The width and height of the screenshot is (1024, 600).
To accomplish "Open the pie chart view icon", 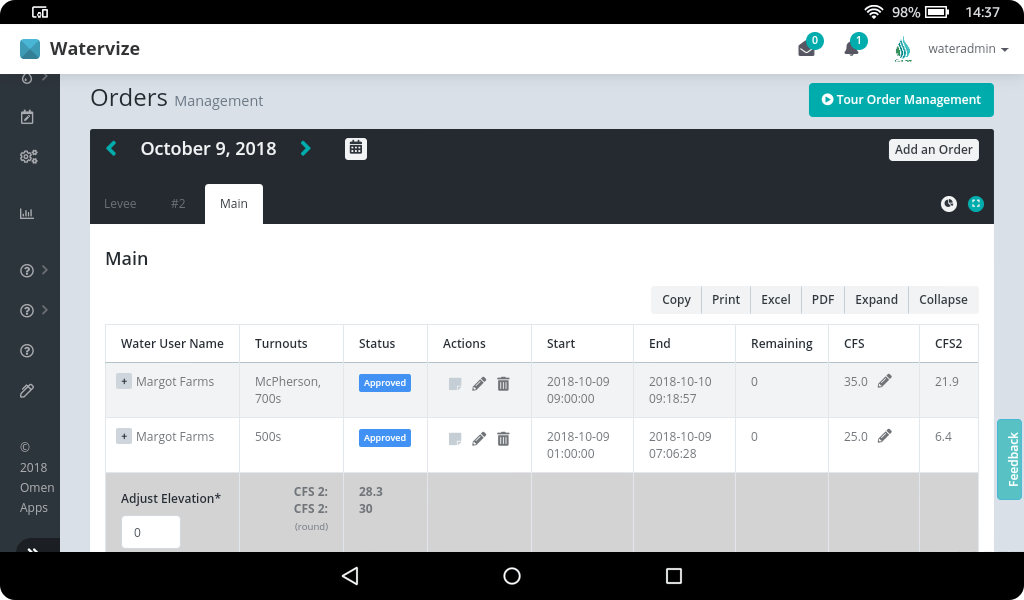I will click(x=949, y=204).
